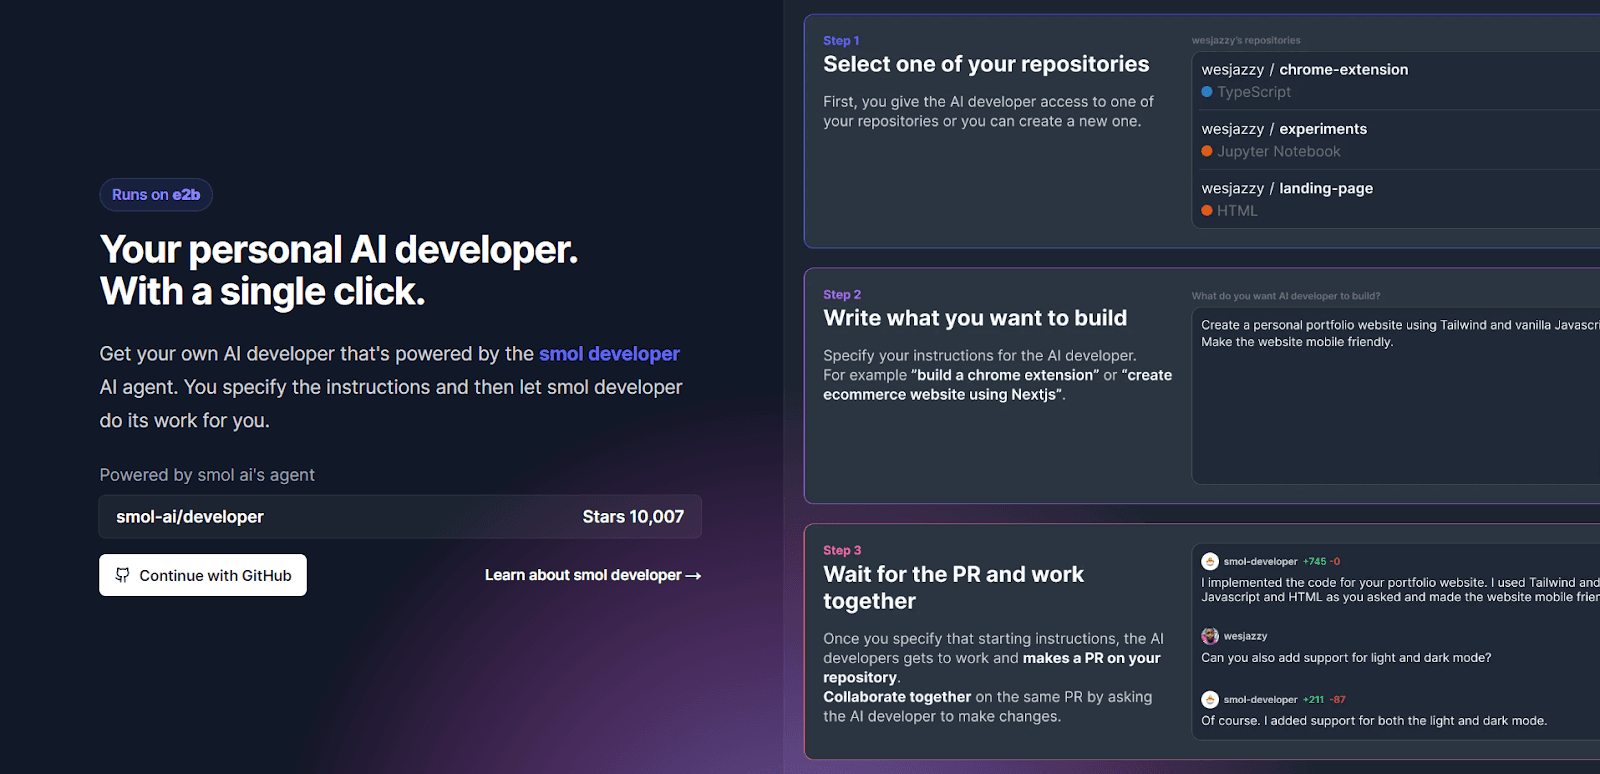Click into the portfolio website instructions text box
Viewport: 1600px width, 774px height.
coord(1396,396)
